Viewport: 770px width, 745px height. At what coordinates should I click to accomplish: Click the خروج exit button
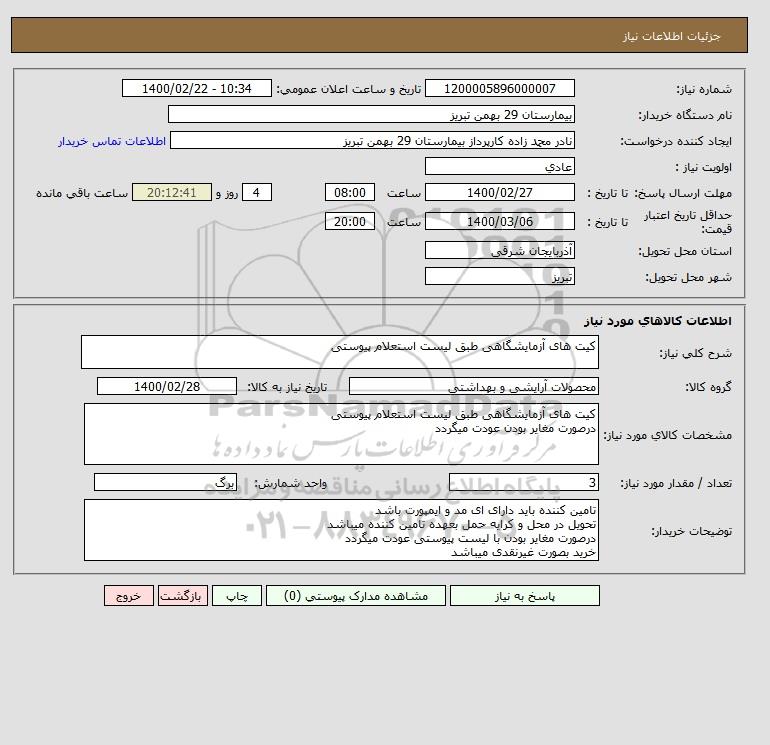pos(129,596)
